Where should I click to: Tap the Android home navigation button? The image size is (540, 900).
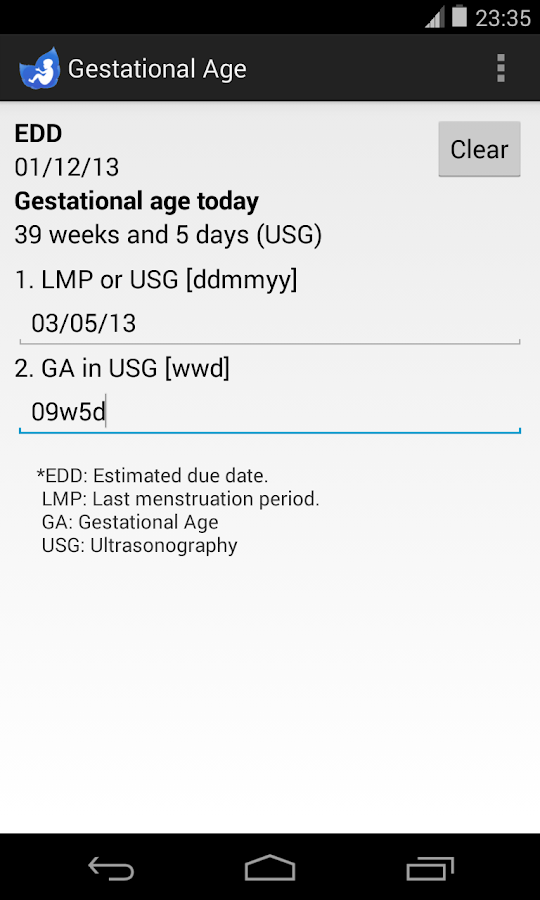pyautogui.click(x=270, y=867)
